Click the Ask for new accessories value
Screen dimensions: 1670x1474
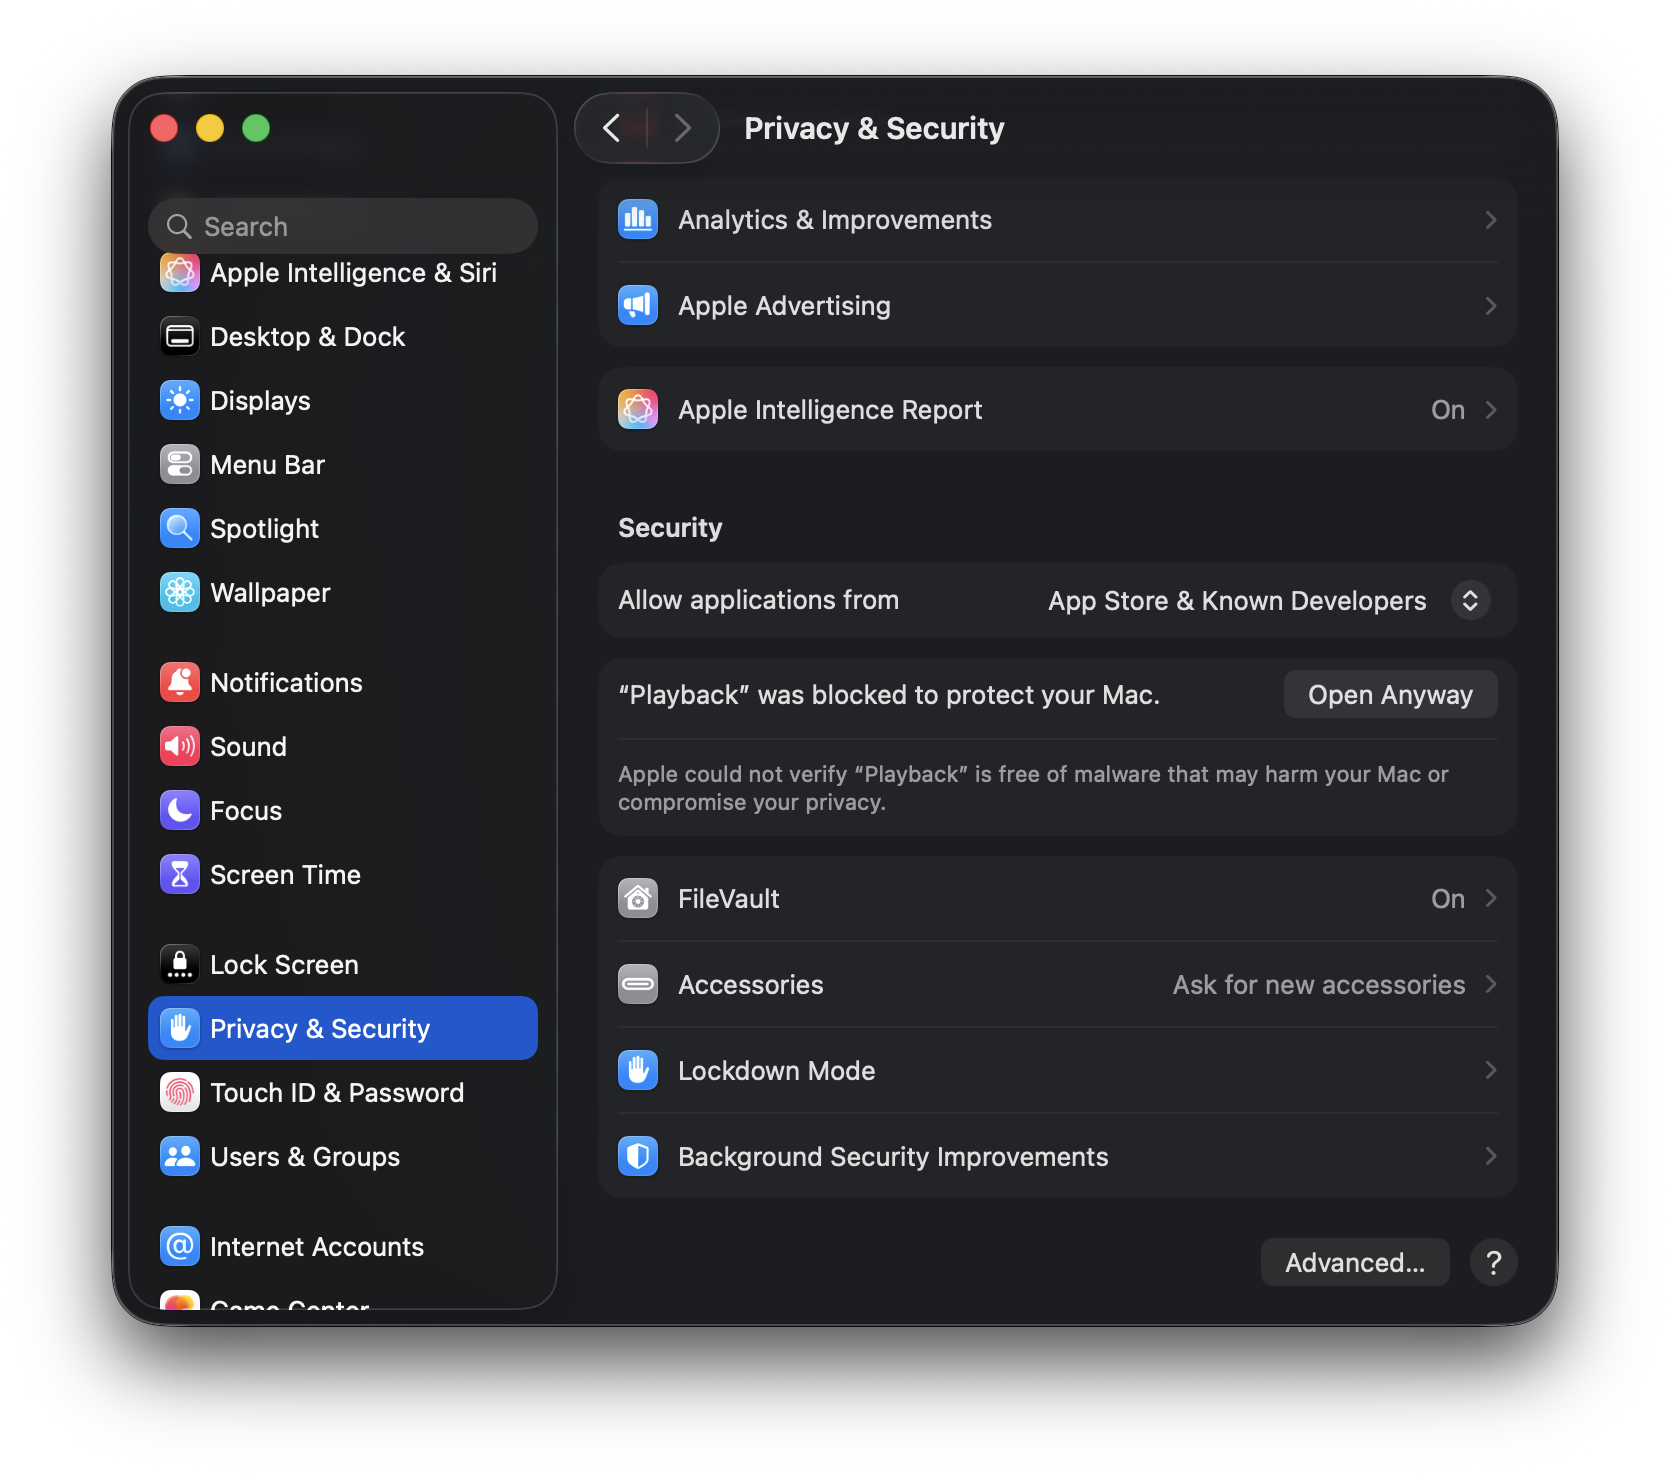pyautogui.click(x=1319, y=985)
